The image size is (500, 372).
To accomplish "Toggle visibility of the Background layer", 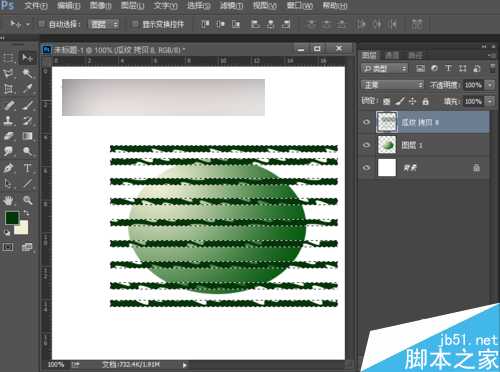I will pyautogui.click(x=366, y=168).
